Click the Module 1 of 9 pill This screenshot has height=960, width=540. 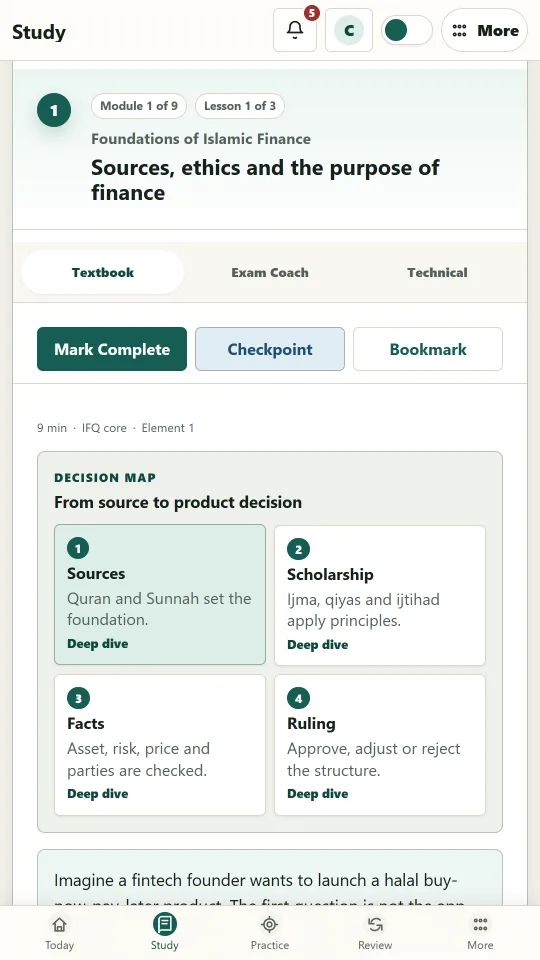pos(139,106)
